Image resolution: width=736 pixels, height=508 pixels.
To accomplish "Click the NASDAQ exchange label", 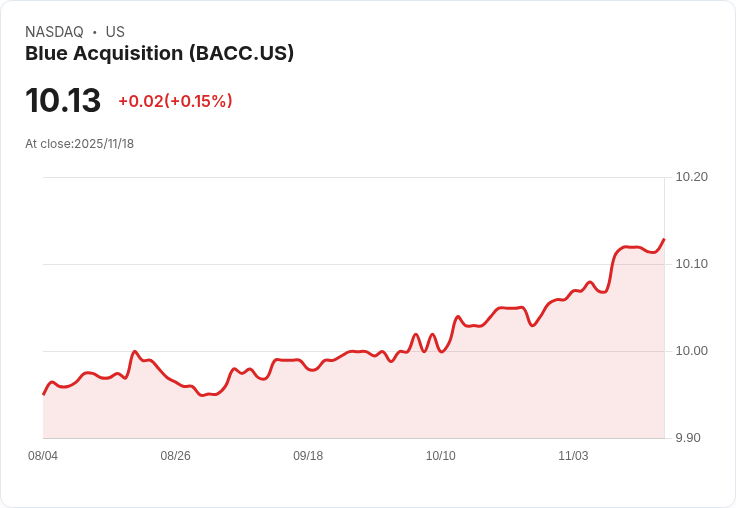I will tap(54, 32).
